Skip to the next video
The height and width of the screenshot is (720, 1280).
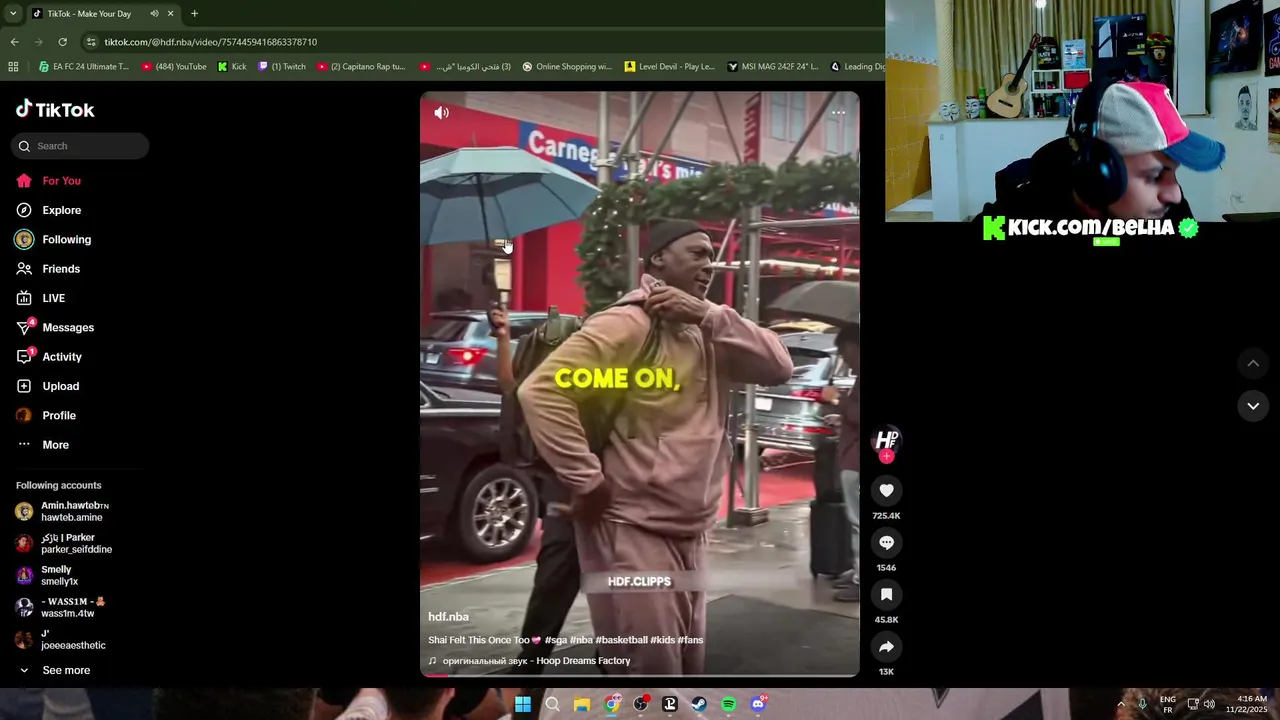pos(1253,405)
